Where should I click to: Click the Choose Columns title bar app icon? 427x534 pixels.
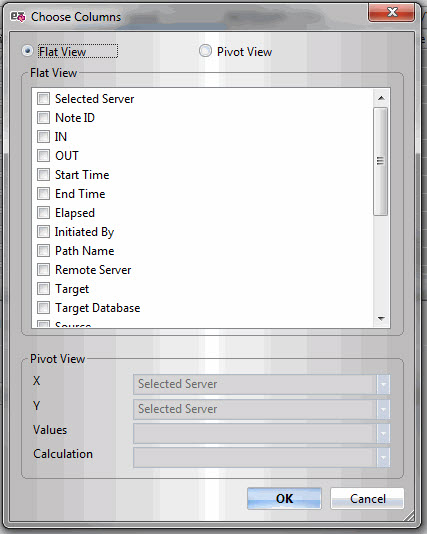pos(18,16)
